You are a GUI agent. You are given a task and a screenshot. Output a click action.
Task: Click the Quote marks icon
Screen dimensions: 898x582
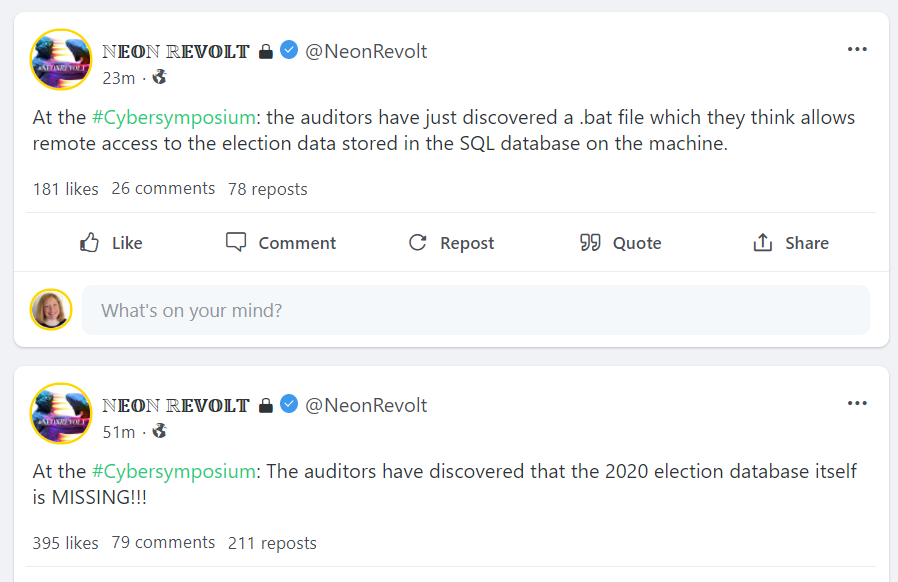[x=590, y=243]
